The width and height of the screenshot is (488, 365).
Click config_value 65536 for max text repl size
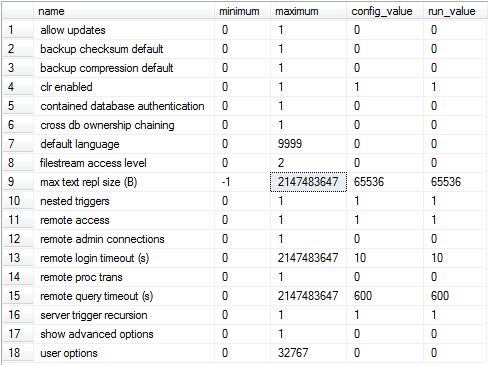click(385, 182)
